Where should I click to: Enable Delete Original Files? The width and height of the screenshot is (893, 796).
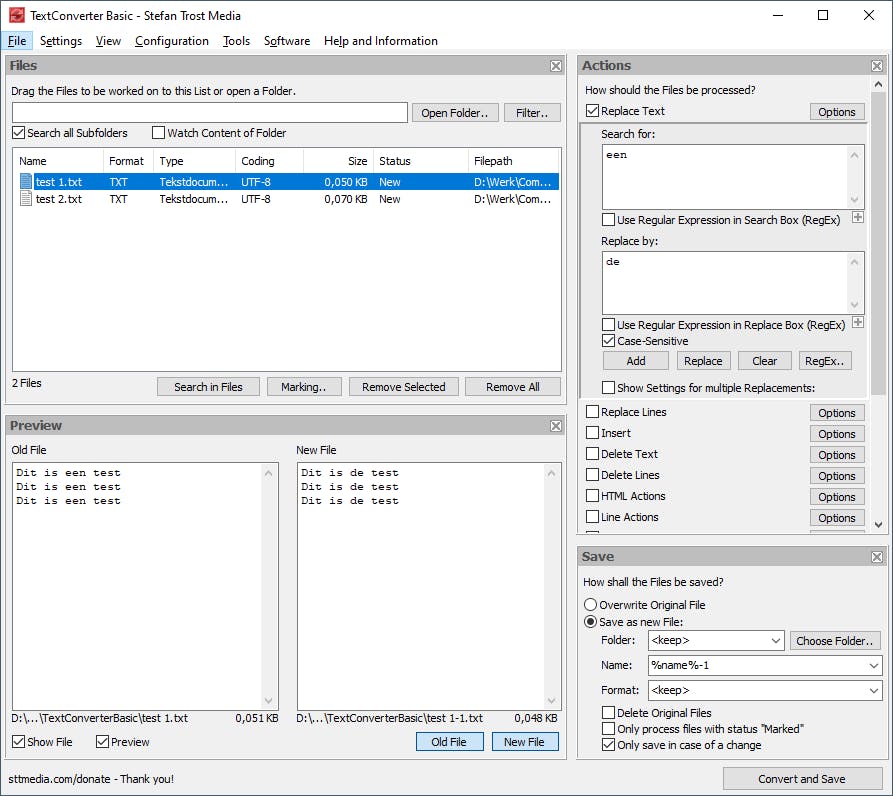608,712
